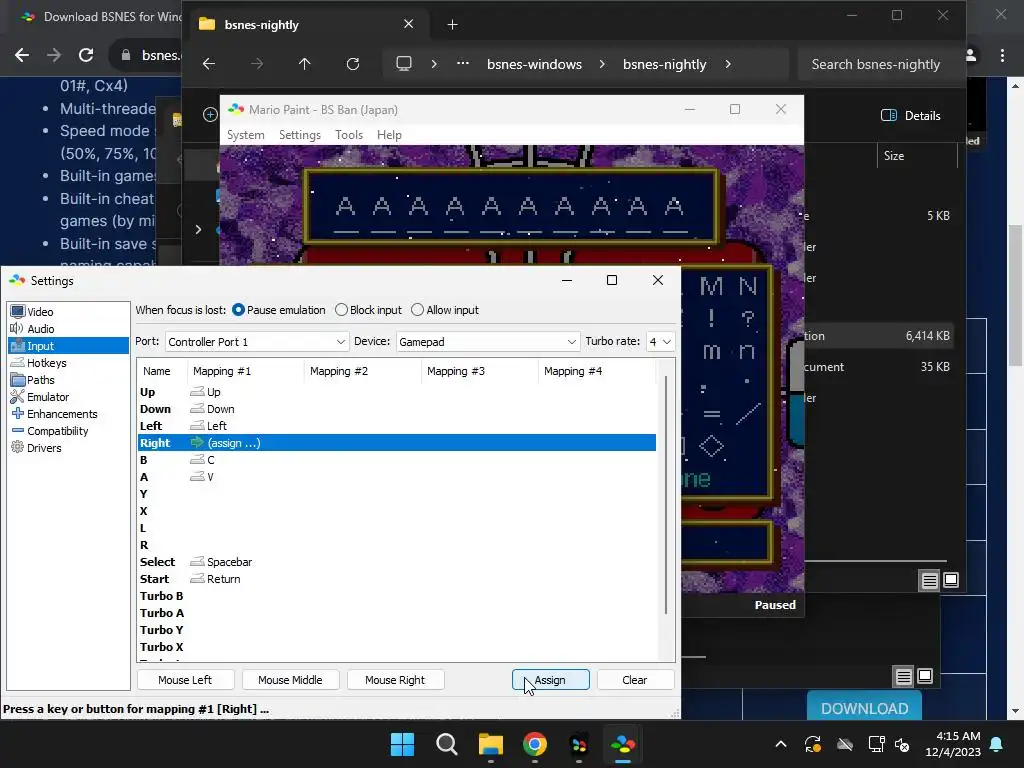
Task: Click the active bsnes taskbar icon
Action: click(623, 744)
